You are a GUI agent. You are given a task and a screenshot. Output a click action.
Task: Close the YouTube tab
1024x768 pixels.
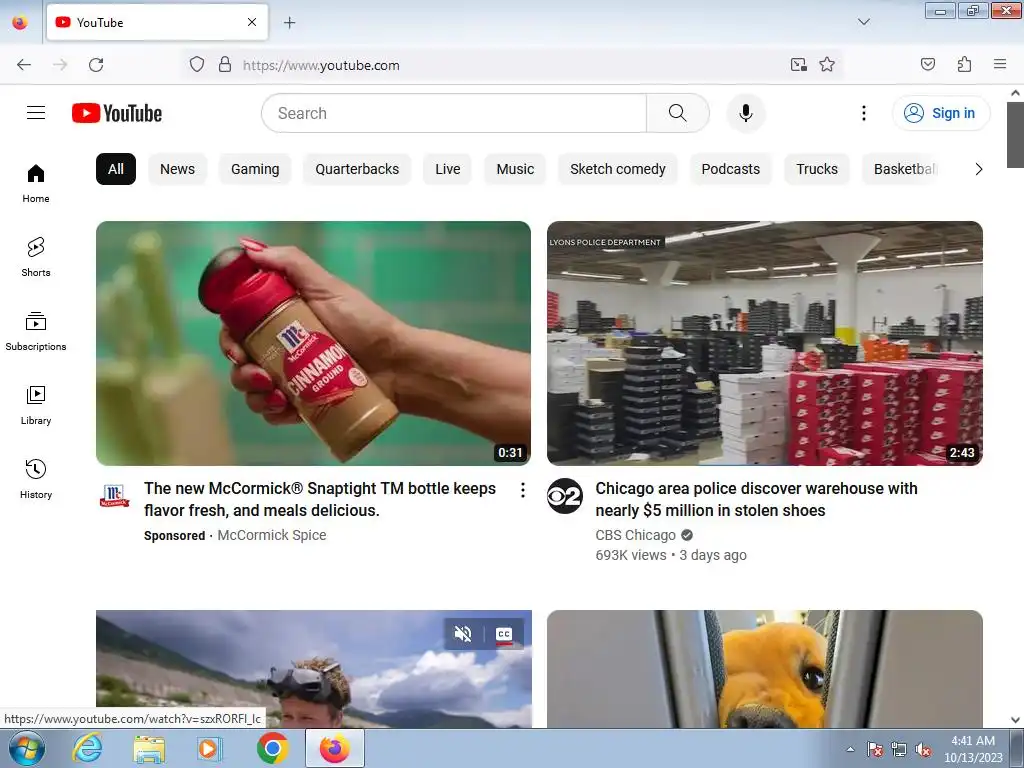pyautogui.click(x=252, y=22)
